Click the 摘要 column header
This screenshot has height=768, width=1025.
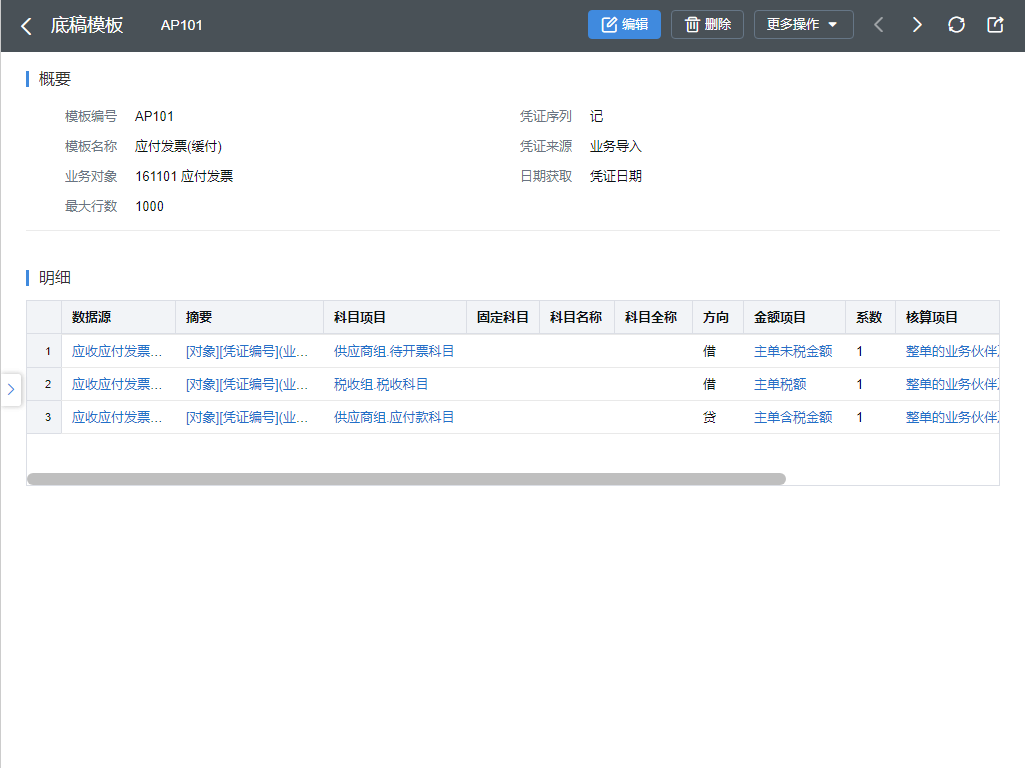click(250, 318)
